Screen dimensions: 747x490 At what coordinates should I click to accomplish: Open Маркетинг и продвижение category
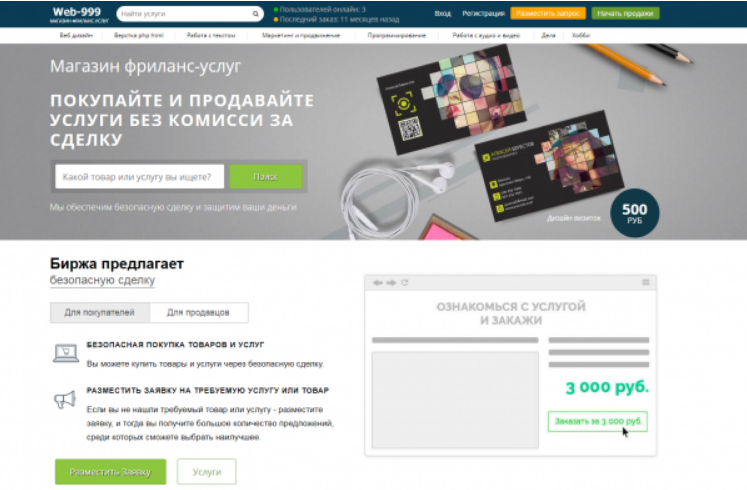pos(301,35)
